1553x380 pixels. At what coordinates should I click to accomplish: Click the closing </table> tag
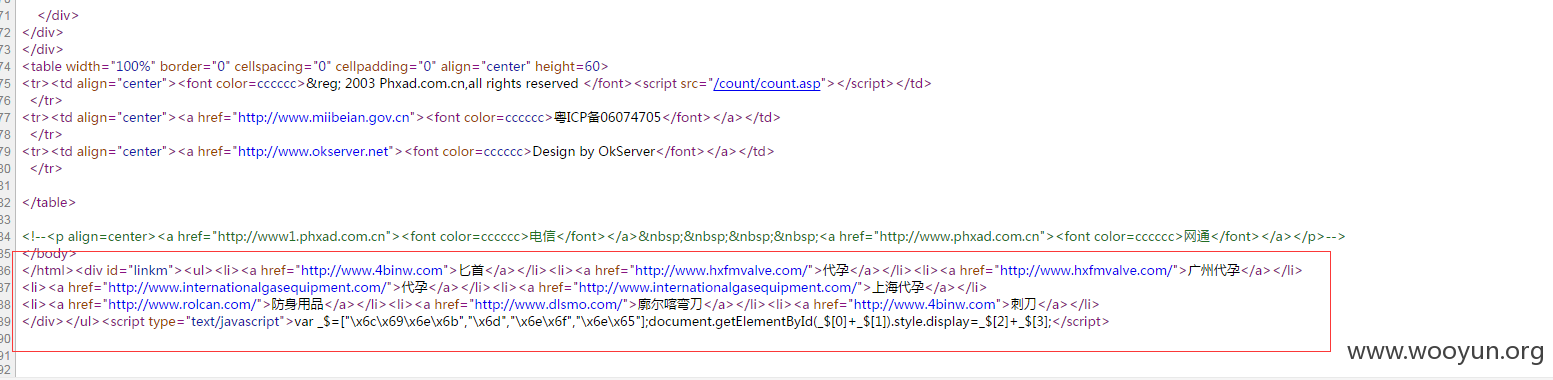[49, 202]
